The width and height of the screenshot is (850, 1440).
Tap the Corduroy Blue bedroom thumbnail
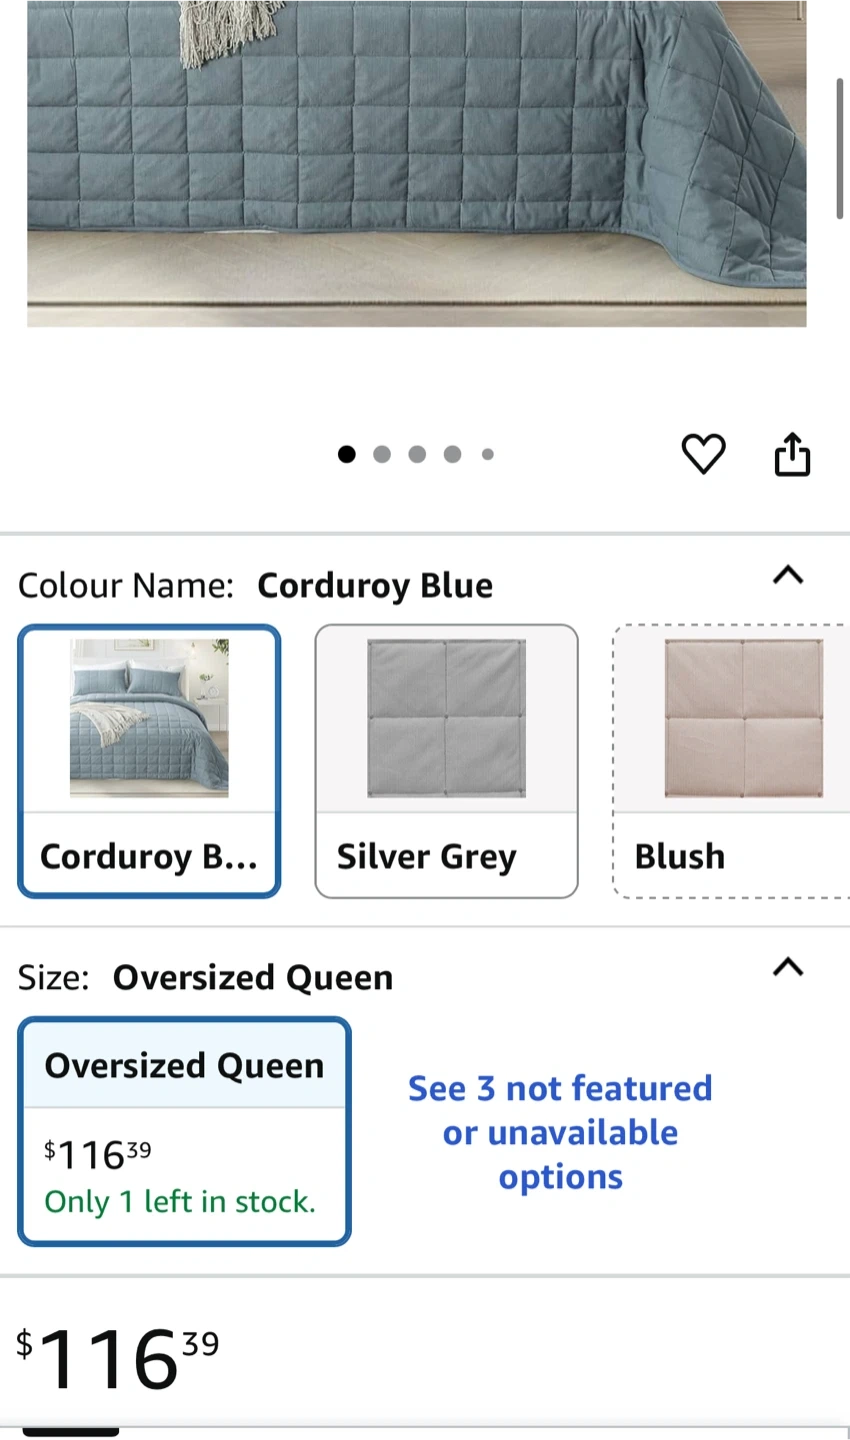[149, 718]
